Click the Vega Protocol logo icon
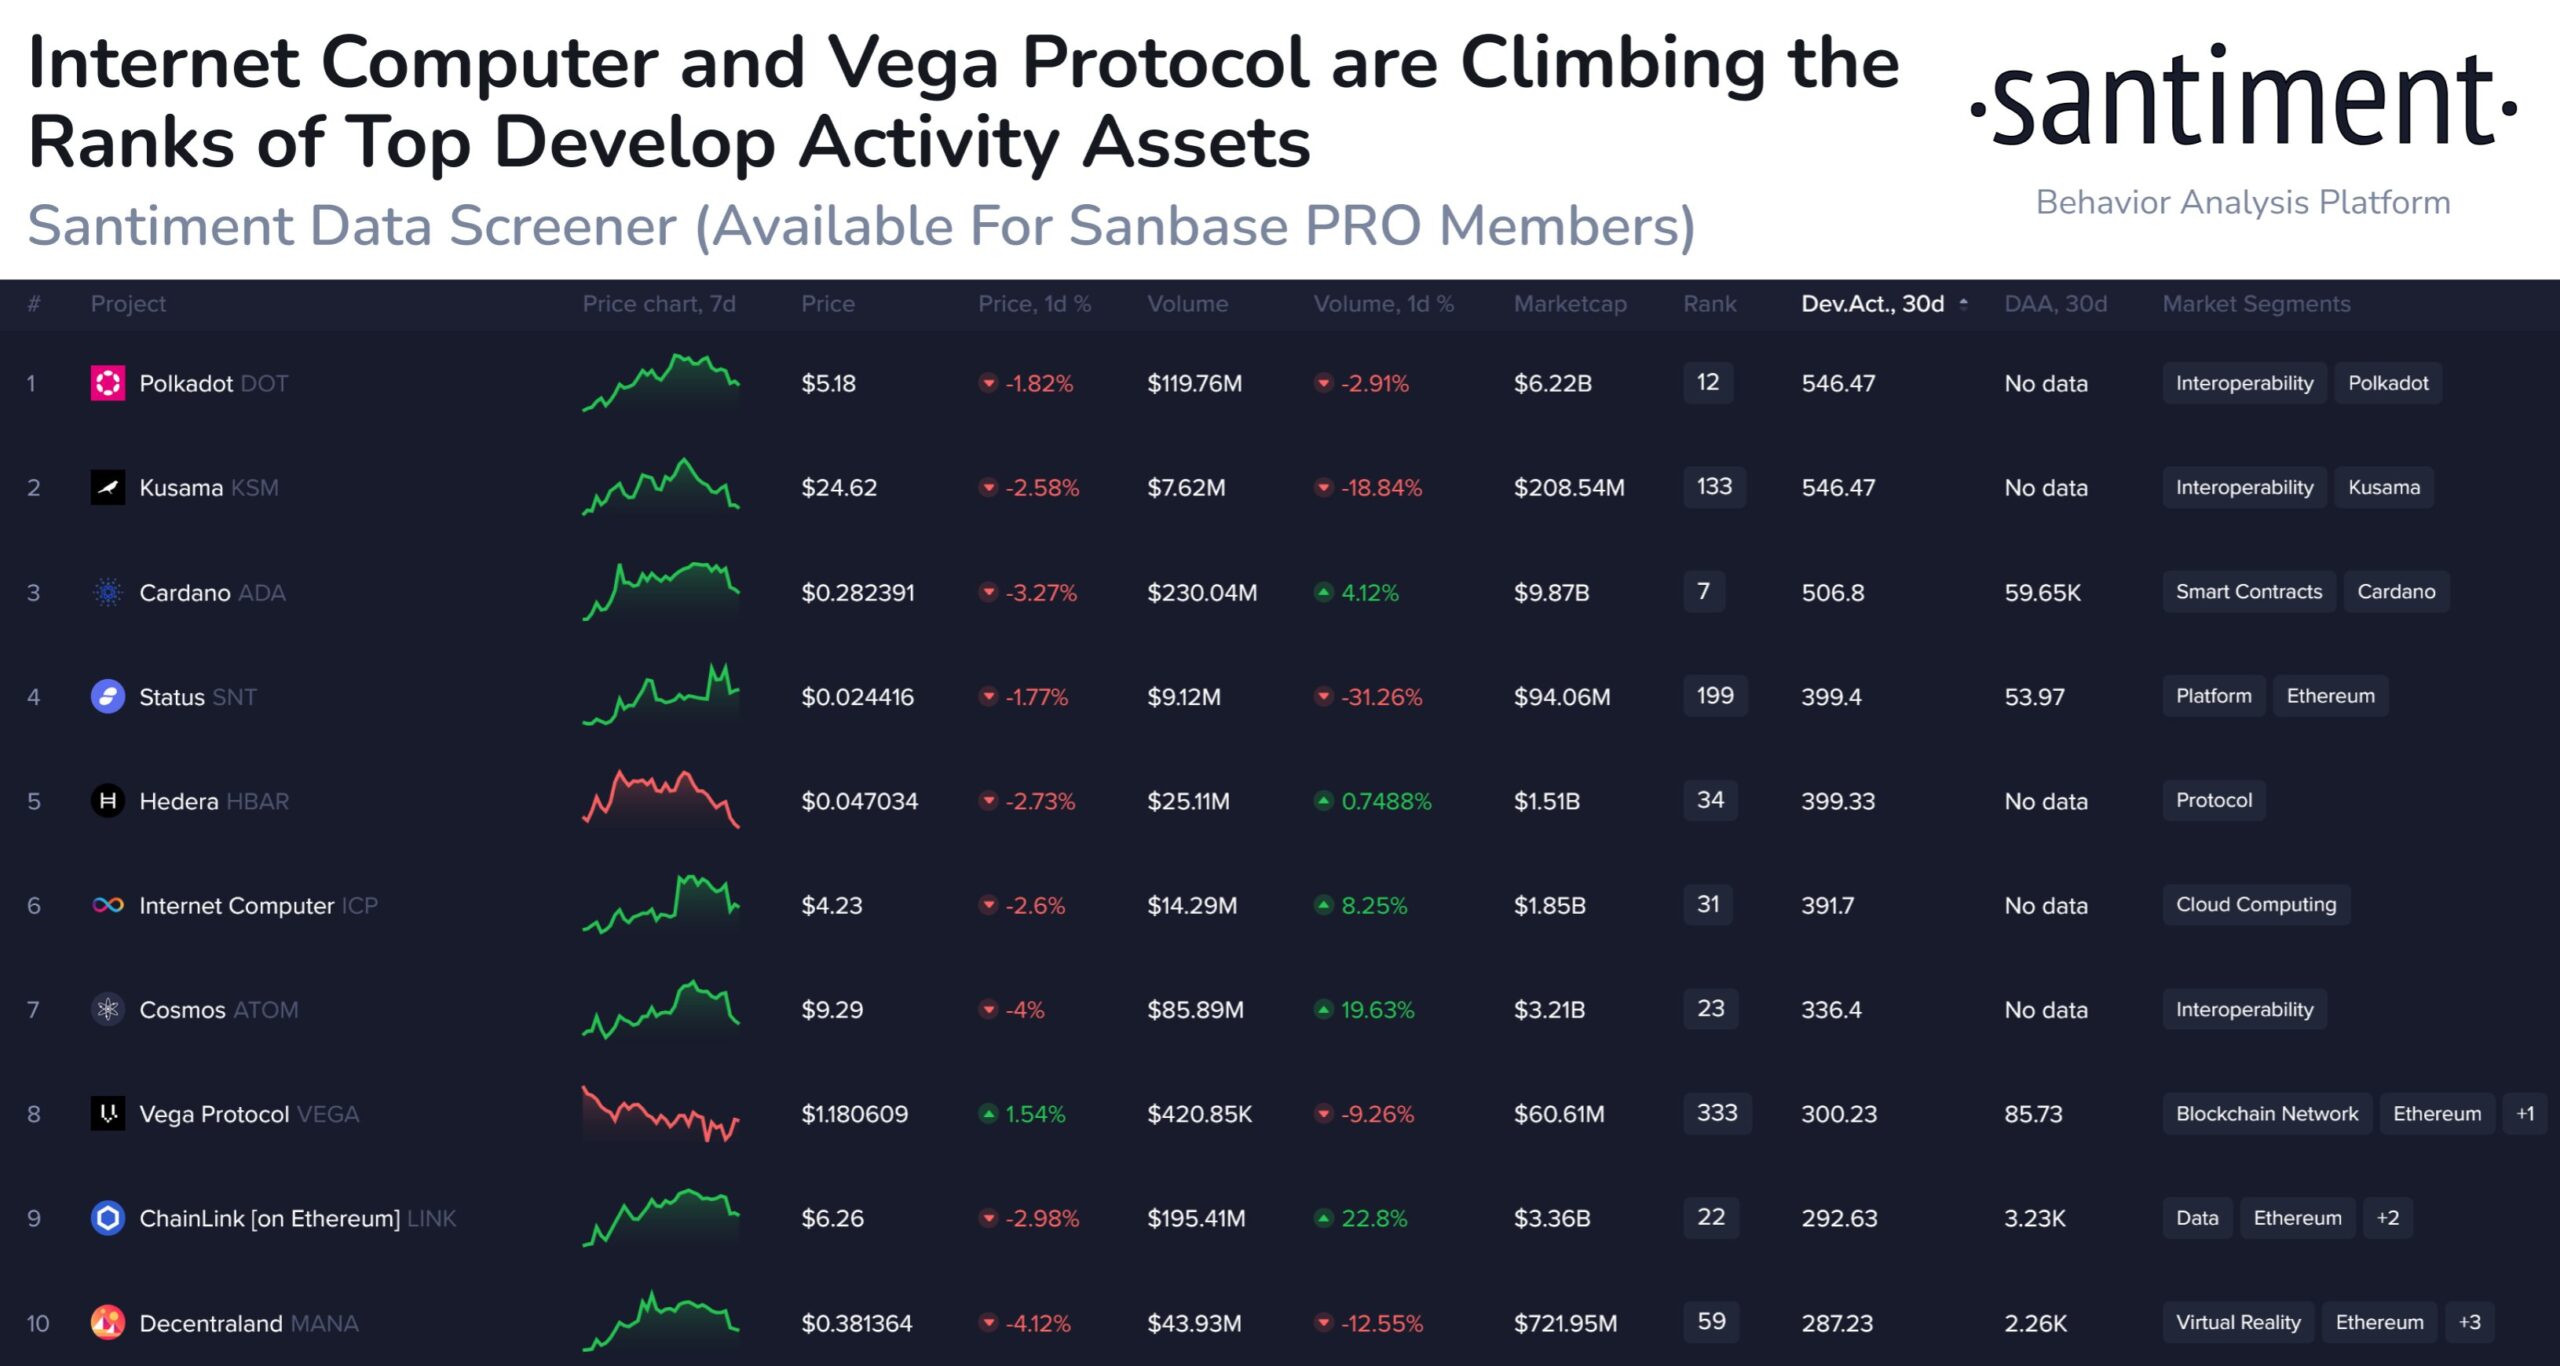Image resolution: width=2560 pixels, height=1366 pixels. 108,1114
